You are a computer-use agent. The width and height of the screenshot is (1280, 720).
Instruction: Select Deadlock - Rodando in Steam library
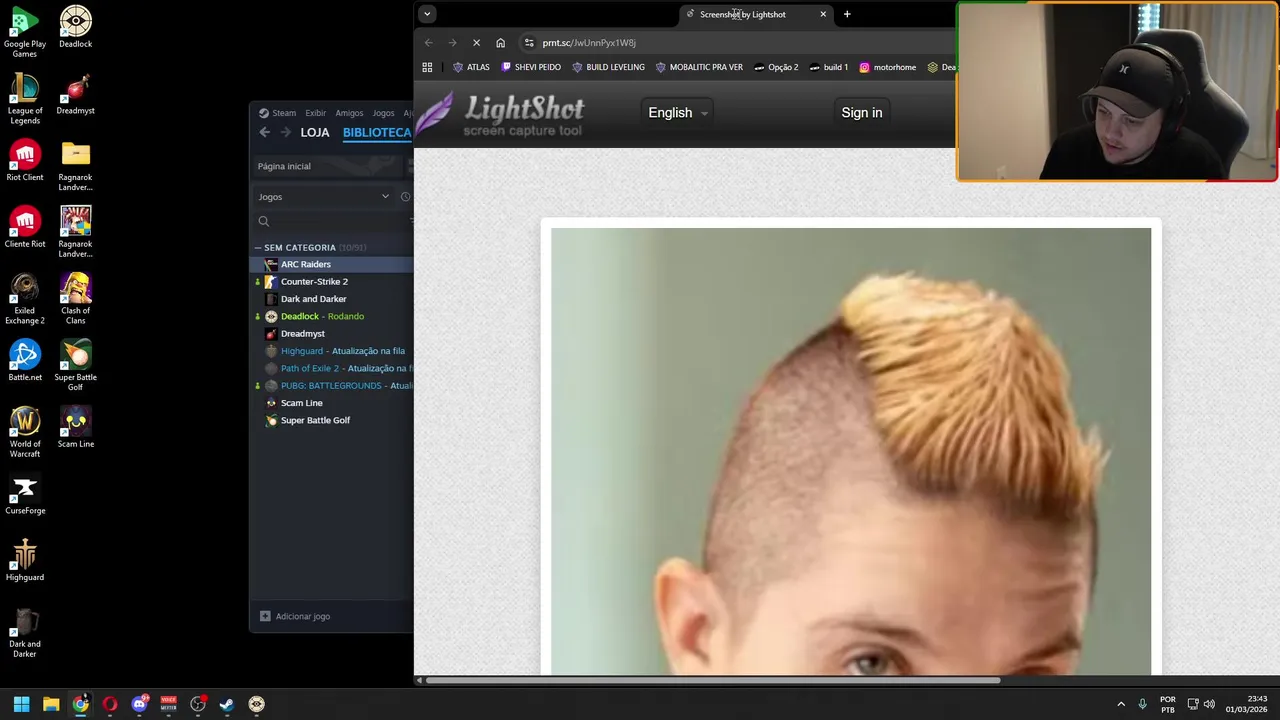point(332,316)
